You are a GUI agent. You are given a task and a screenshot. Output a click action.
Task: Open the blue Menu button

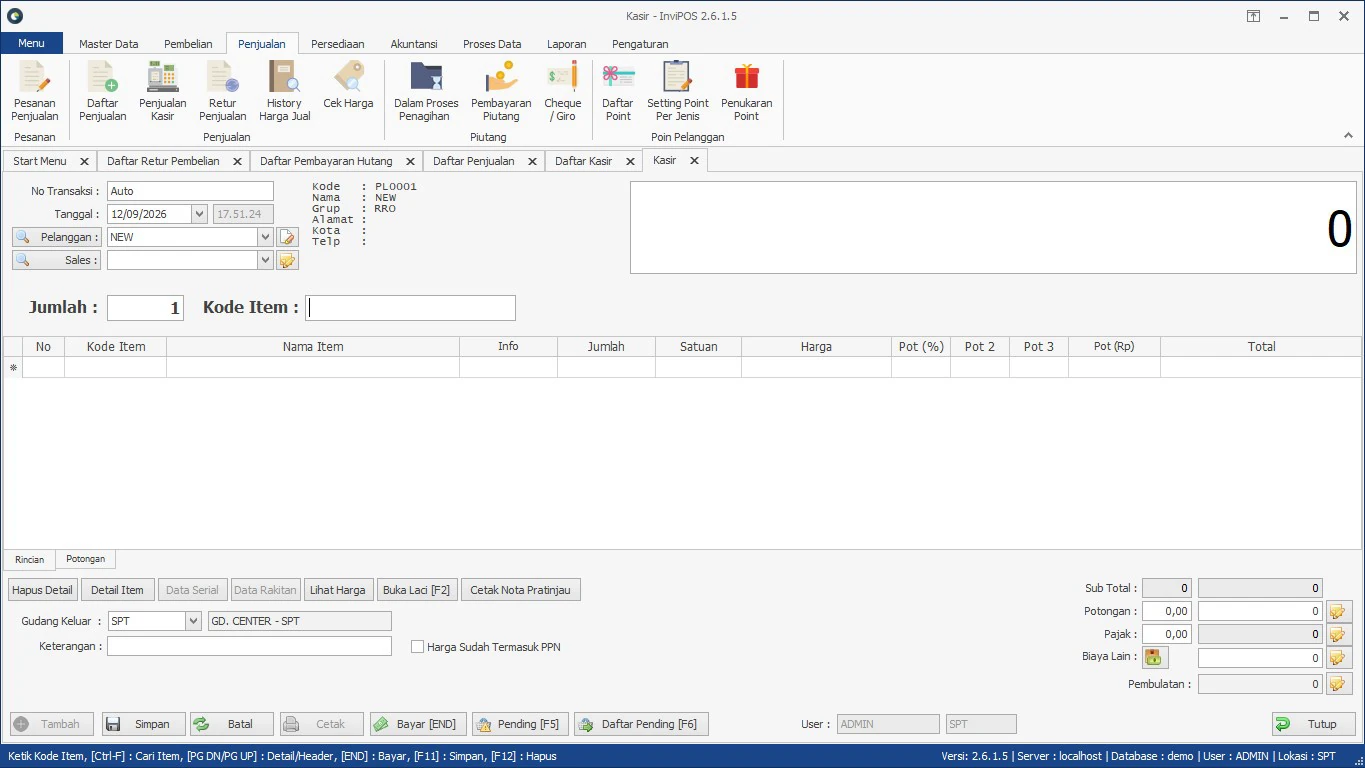[32, 43]
